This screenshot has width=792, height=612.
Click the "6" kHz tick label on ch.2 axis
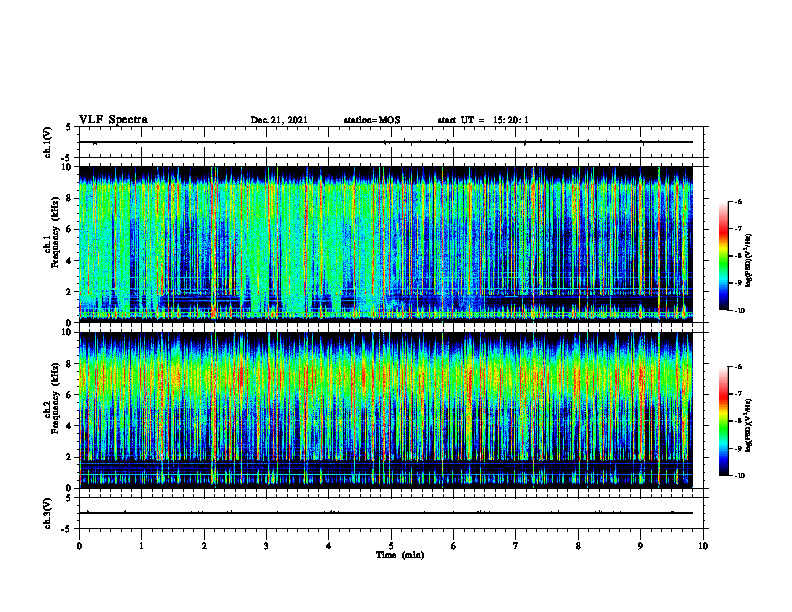(69, 395)
